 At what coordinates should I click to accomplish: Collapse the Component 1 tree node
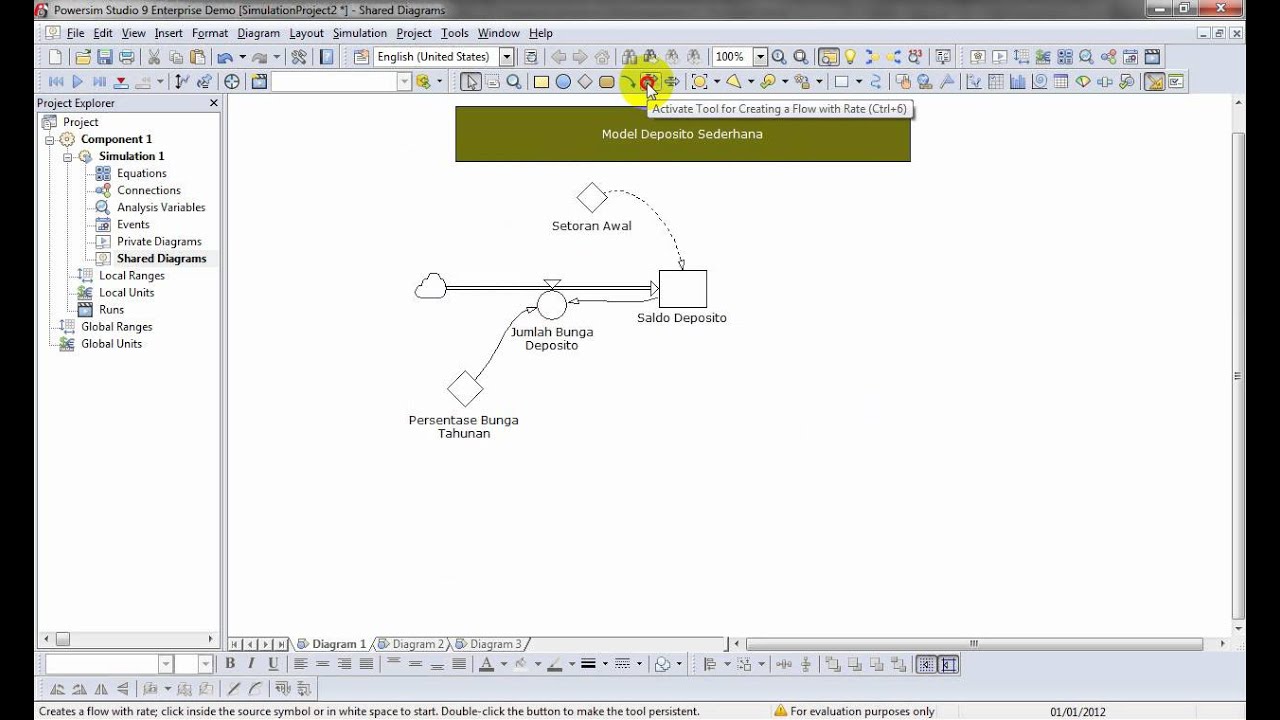(x=50, y=139)
